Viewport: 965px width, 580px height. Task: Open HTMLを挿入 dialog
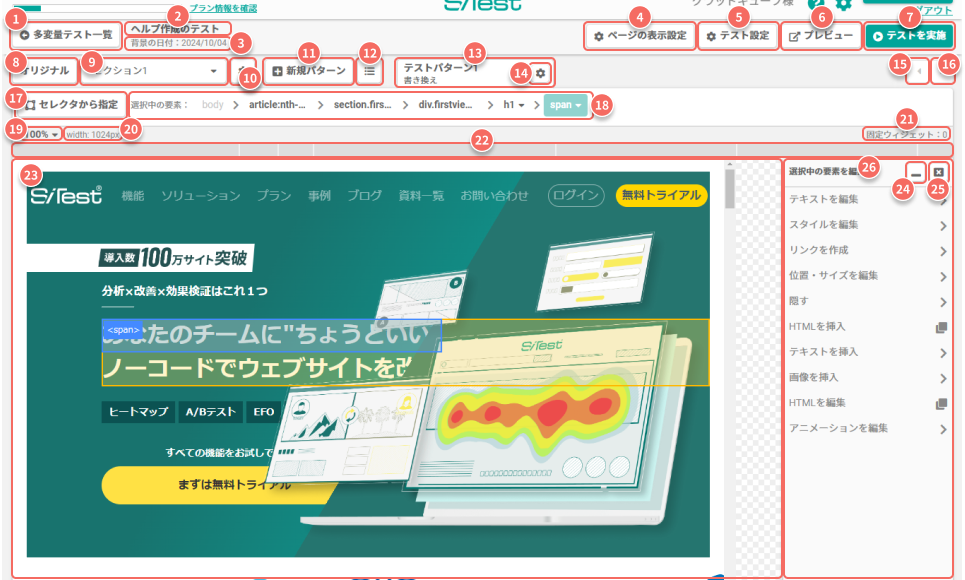tap(868, 326)
